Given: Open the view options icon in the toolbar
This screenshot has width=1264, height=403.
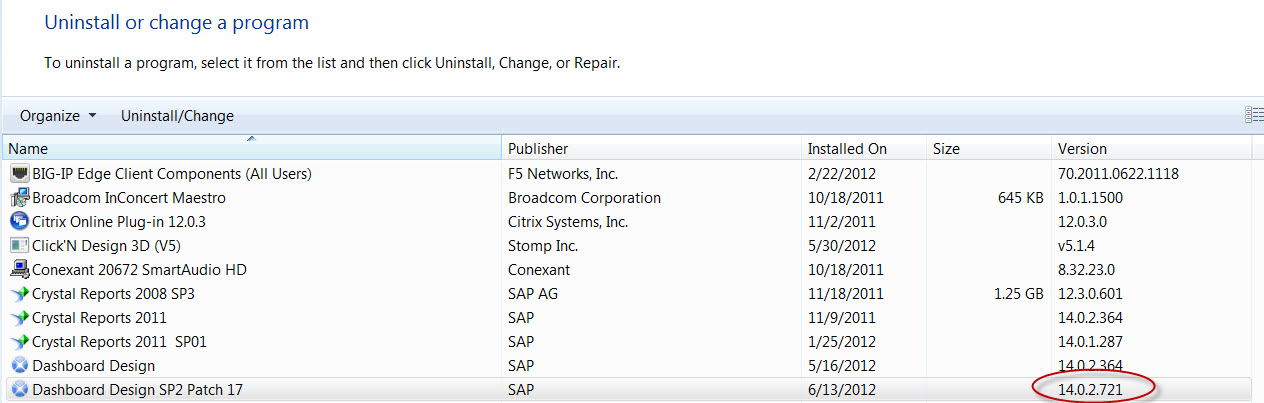Looking at the screenshot, I should 1254,115.
